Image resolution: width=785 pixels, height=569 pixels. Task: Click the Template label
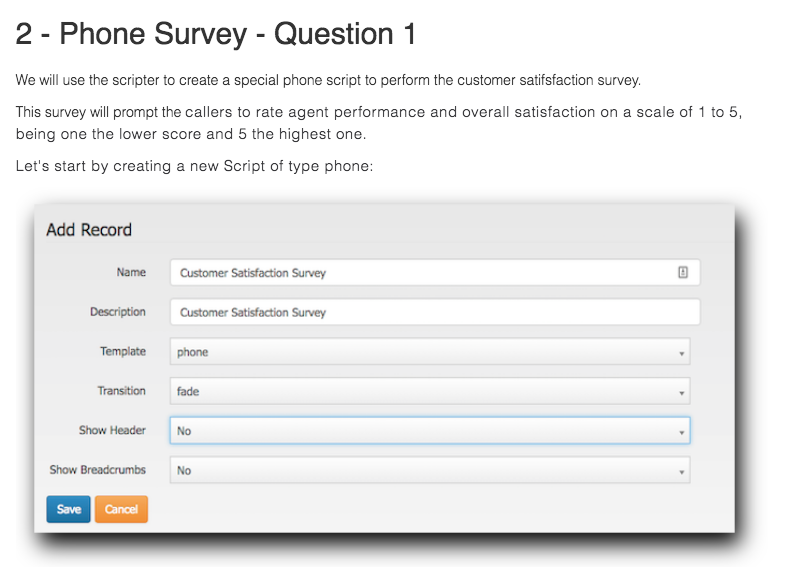point(123,351)
